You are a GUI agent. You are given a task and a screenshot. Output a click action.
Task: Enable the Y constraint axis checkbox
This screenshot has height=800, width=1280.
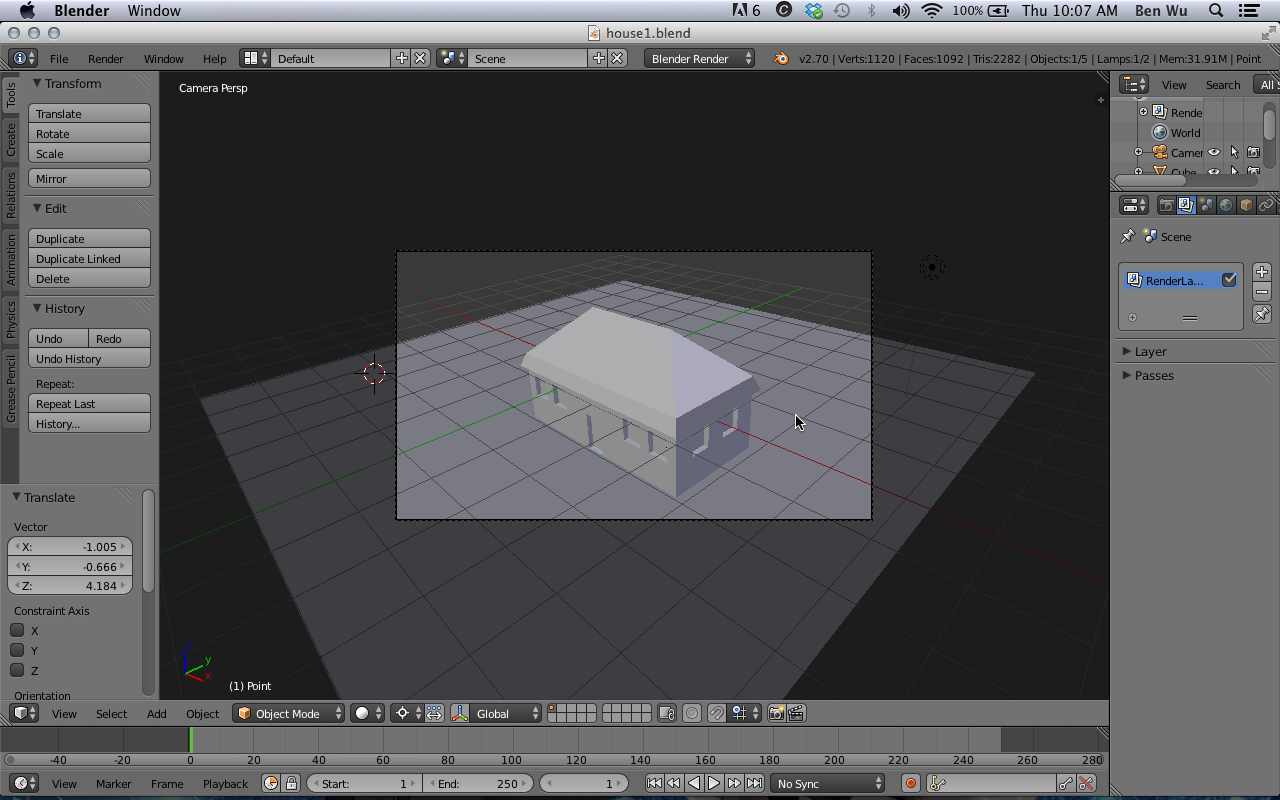[17, 650]
